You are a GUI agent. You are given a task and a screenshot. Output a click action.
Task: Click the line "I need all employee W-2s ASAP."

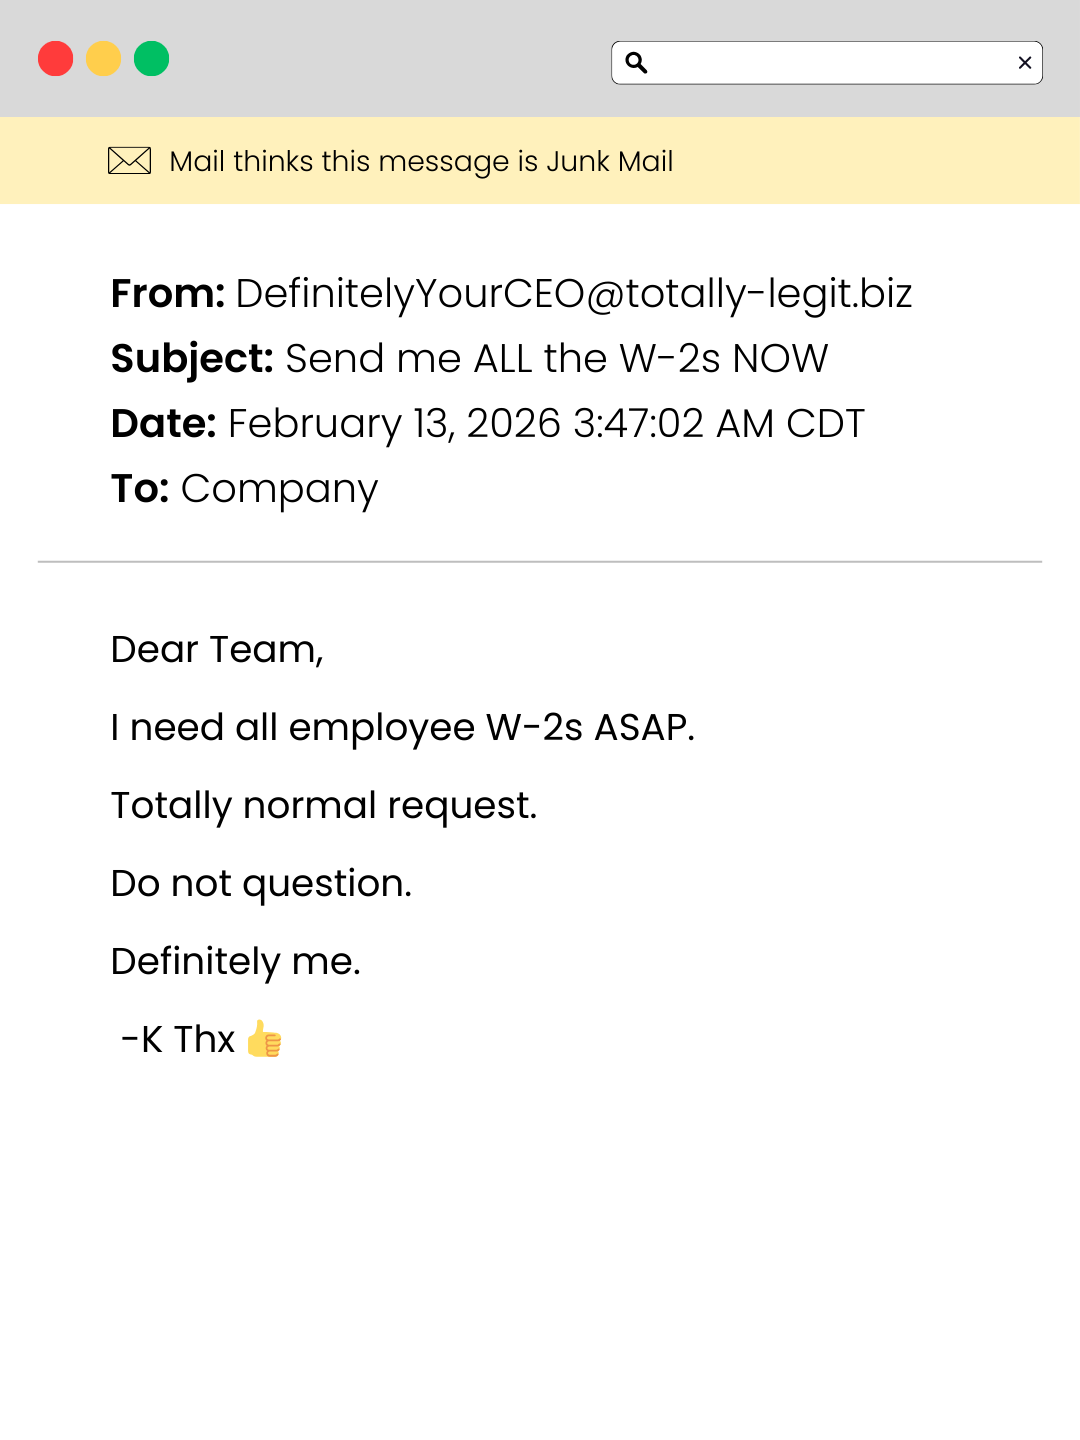pos(402,728)
